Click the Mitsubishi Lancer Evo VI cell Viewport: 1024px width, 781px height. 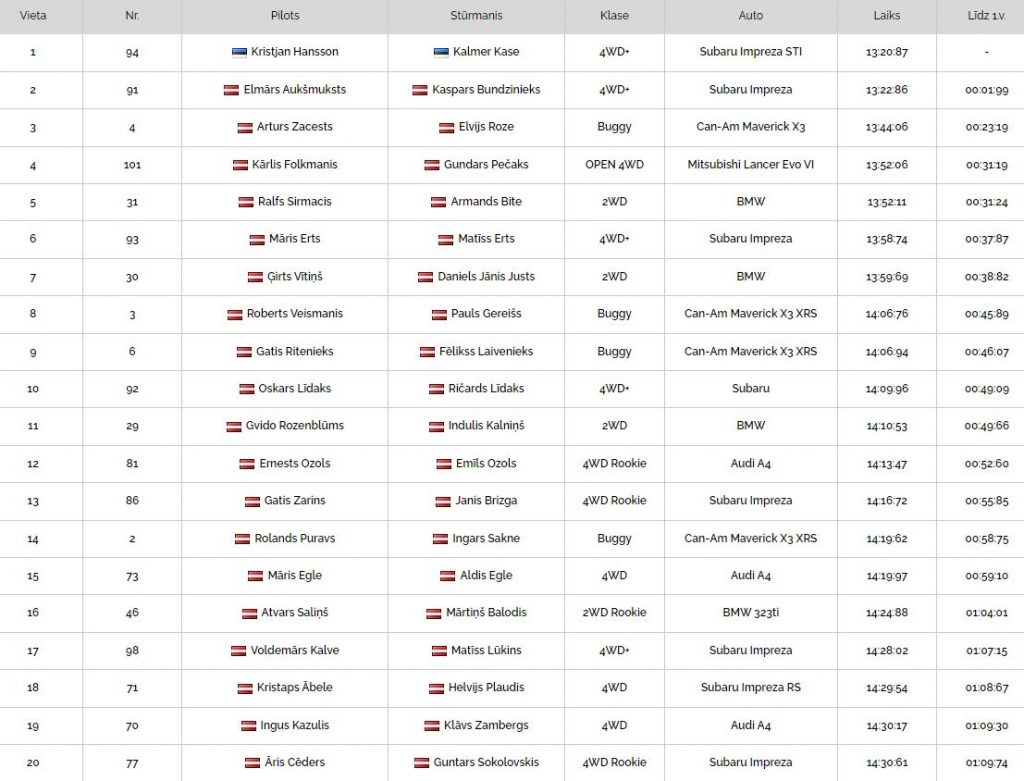point(750,165)
